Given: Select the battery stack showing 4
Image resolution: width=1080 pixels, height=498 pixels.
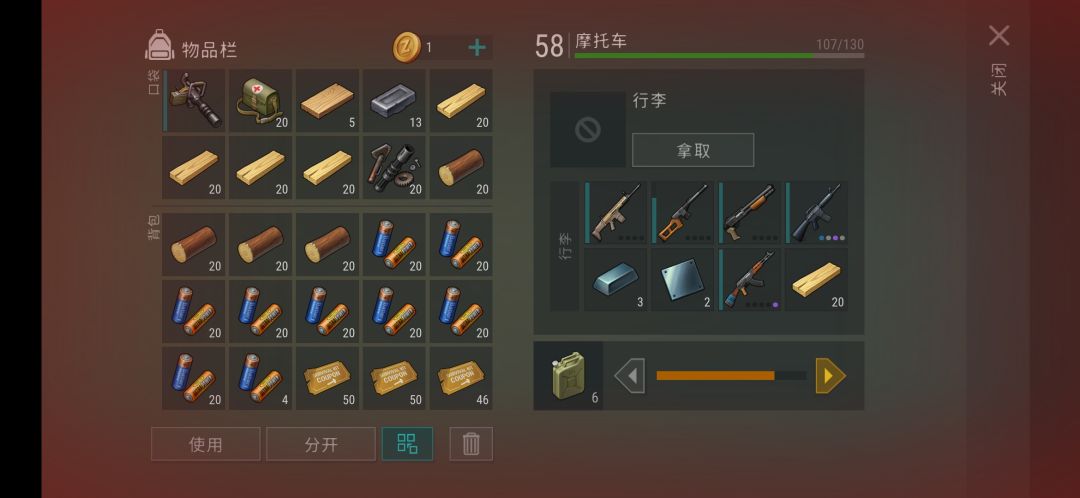Looking at the screenshot, I should click(x=260, y=378).
